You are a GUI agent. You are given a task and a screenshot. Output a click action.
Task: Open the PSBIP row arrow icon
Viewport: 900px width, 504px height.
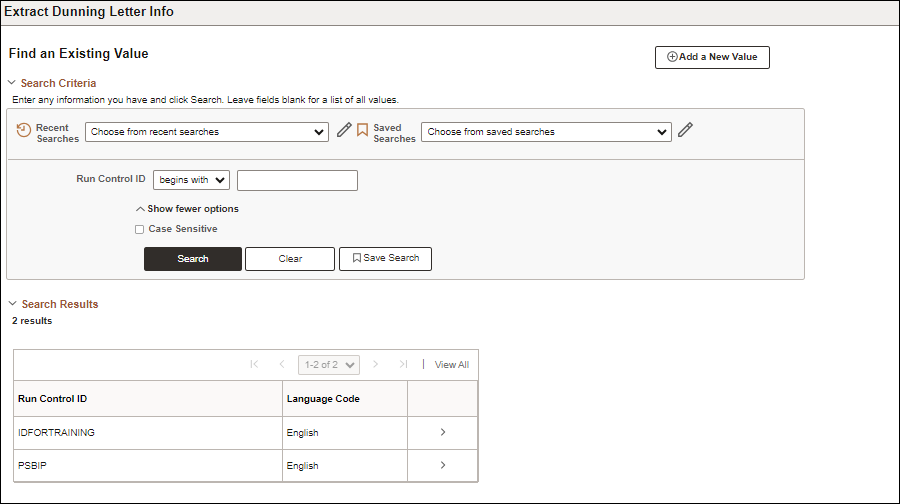pos(443,465)
